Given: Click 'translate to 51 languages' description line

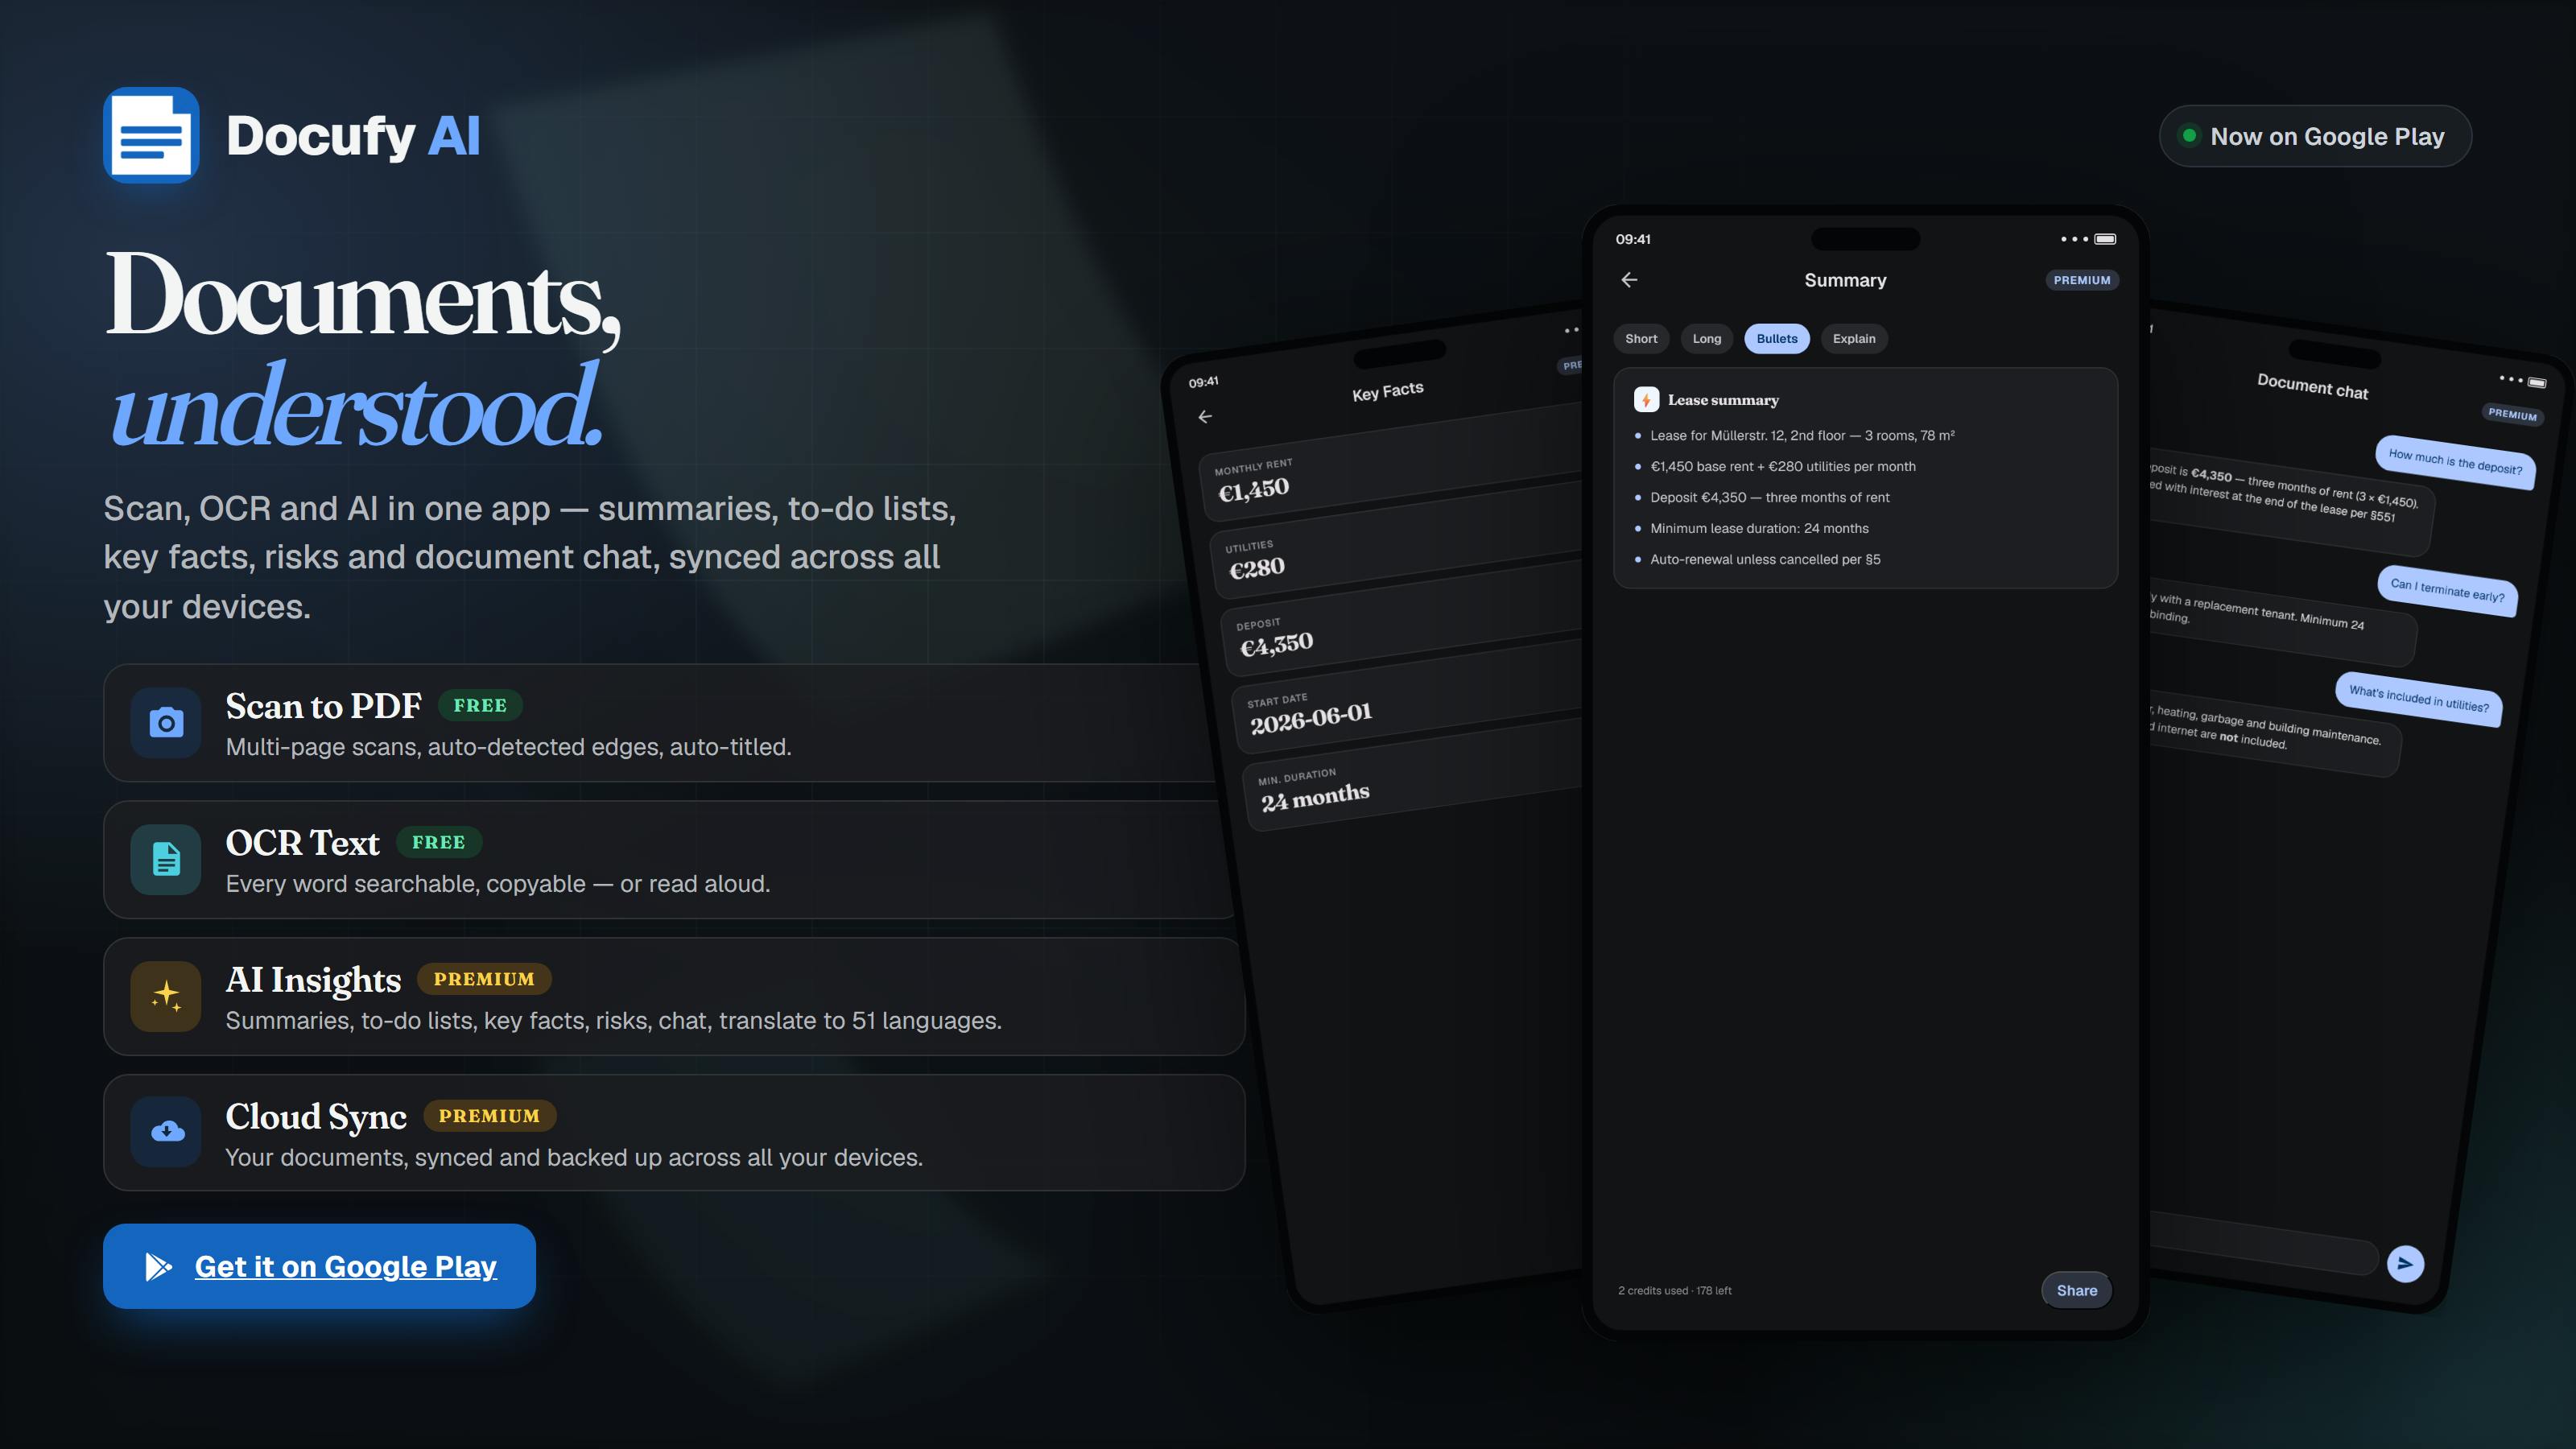Looking at the screenshot, I should [x=614, y=1021].
